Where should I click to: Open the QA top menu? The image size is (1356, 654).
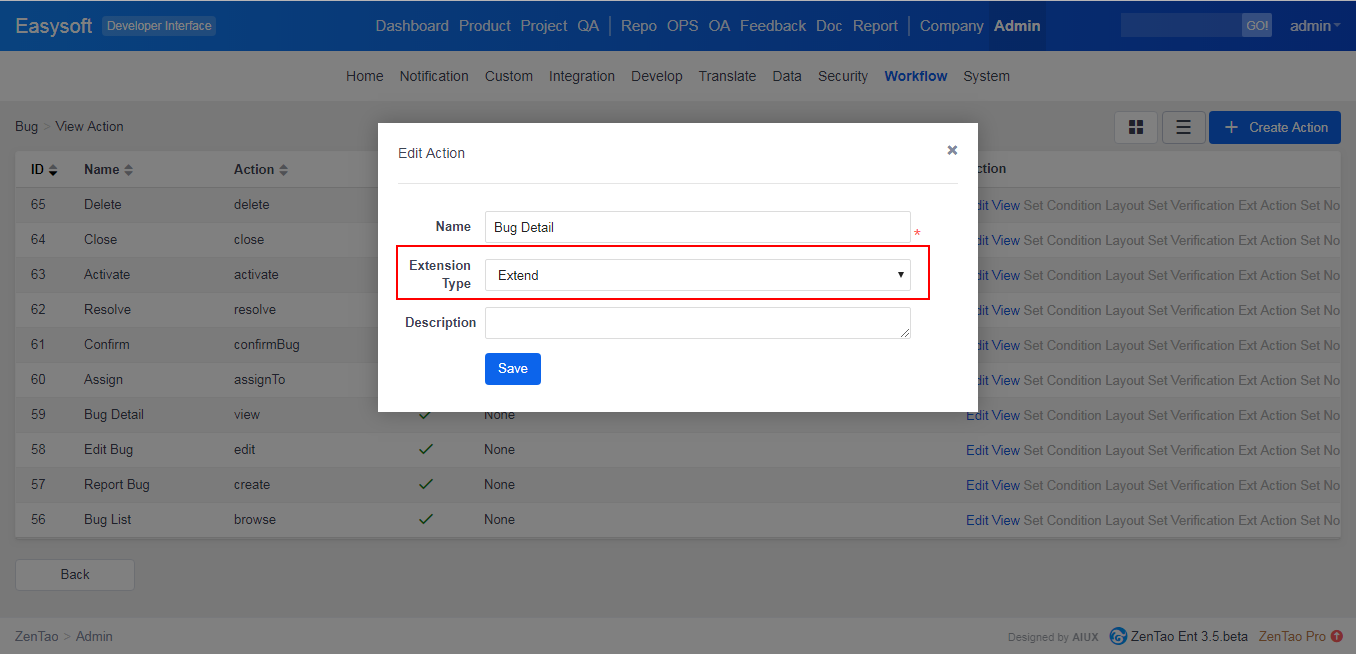(x=588, y=26)
